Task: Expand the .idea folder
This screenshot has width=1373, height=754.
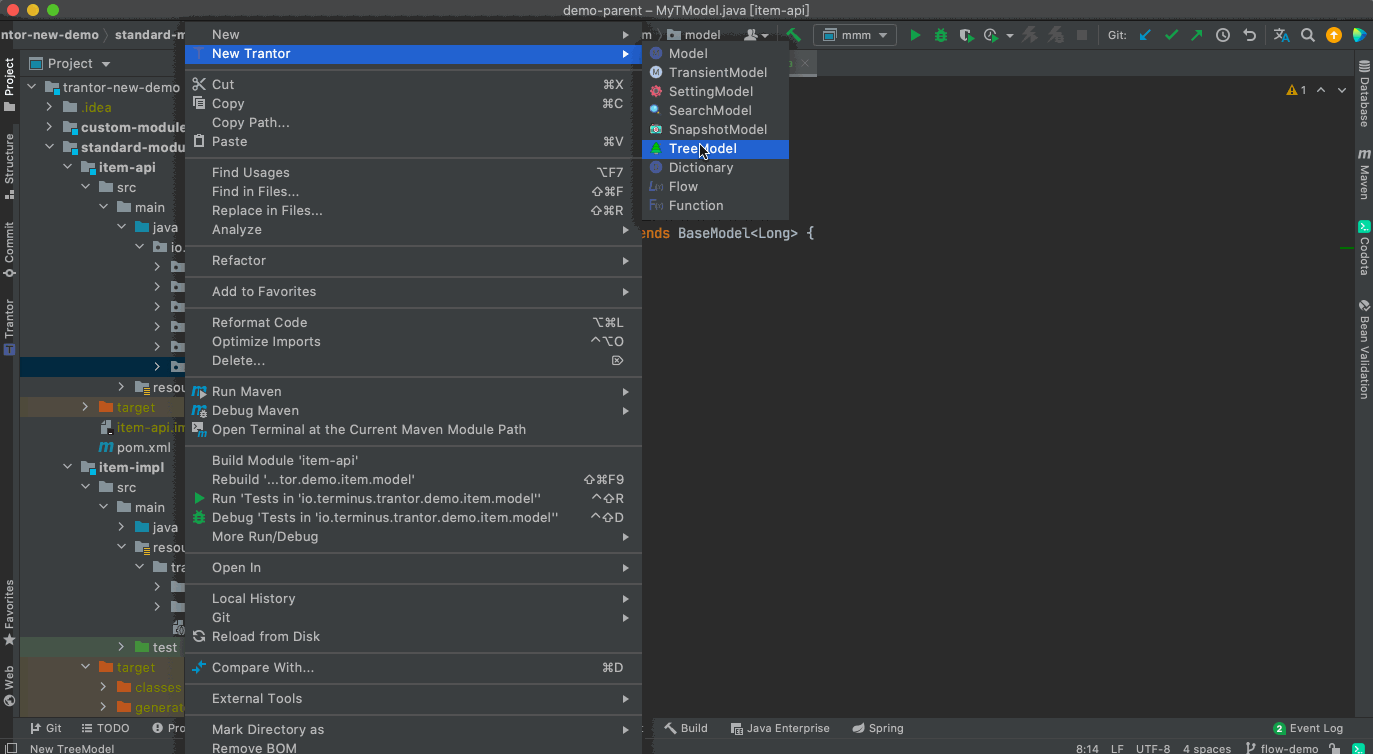Action: click(50, 107)
